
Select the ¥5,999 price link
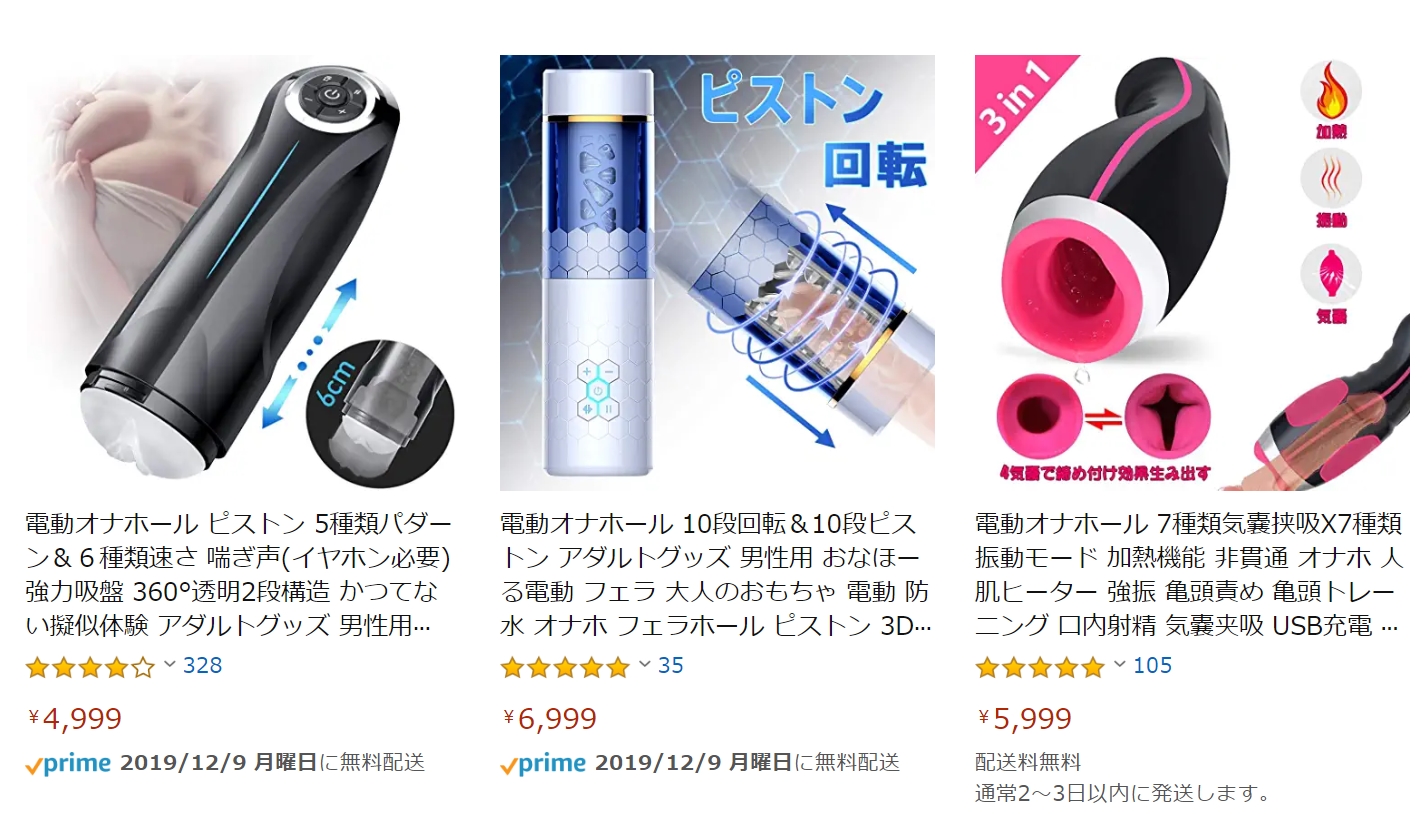pos(1025,718)
